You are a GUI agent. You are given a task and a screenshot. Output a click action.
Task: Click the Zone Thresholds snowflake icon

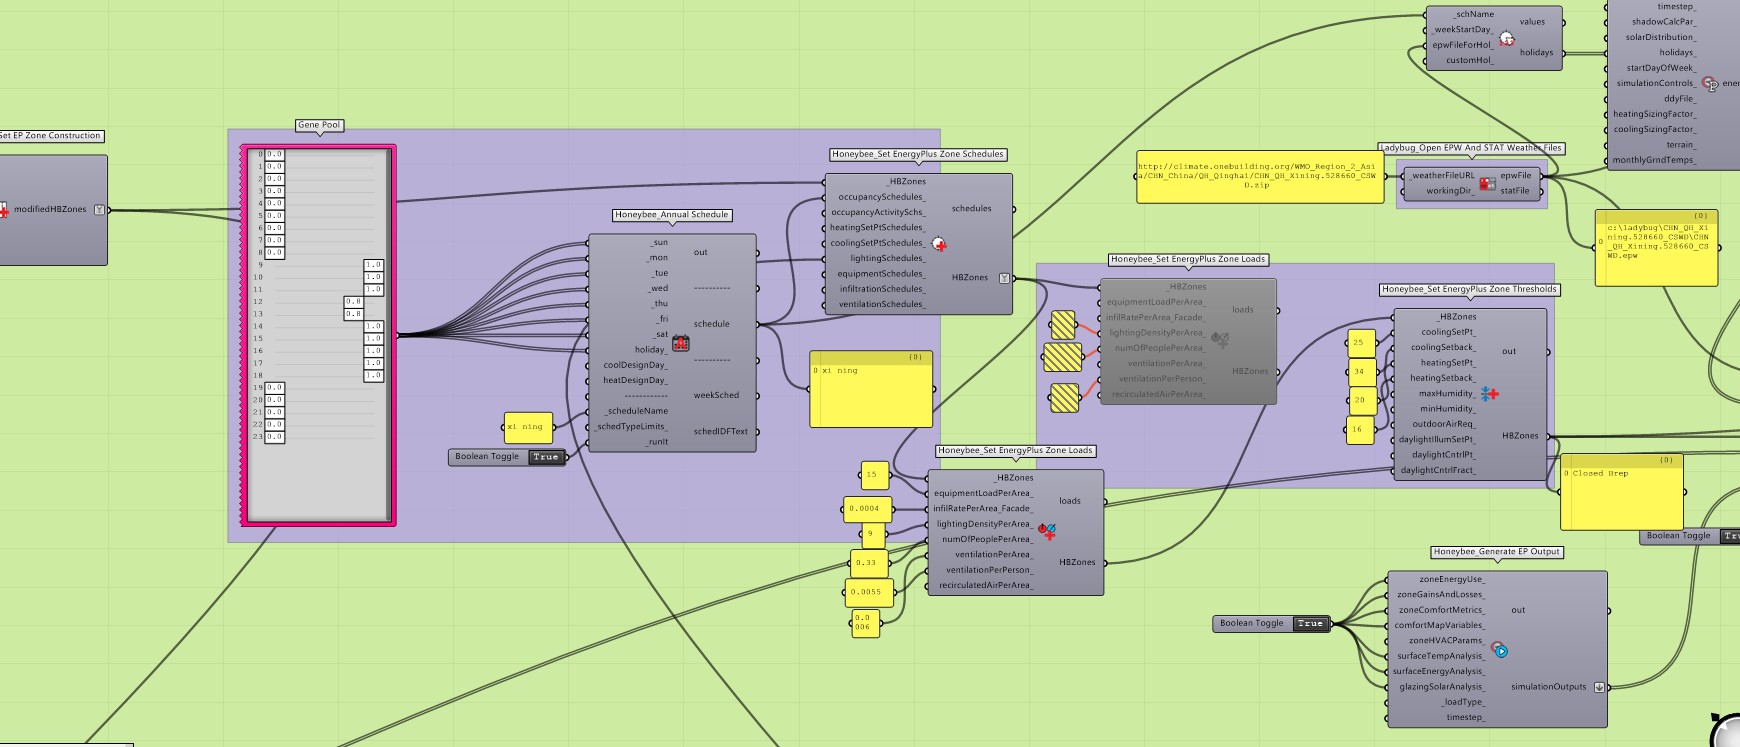click(x=1489, y=394)
